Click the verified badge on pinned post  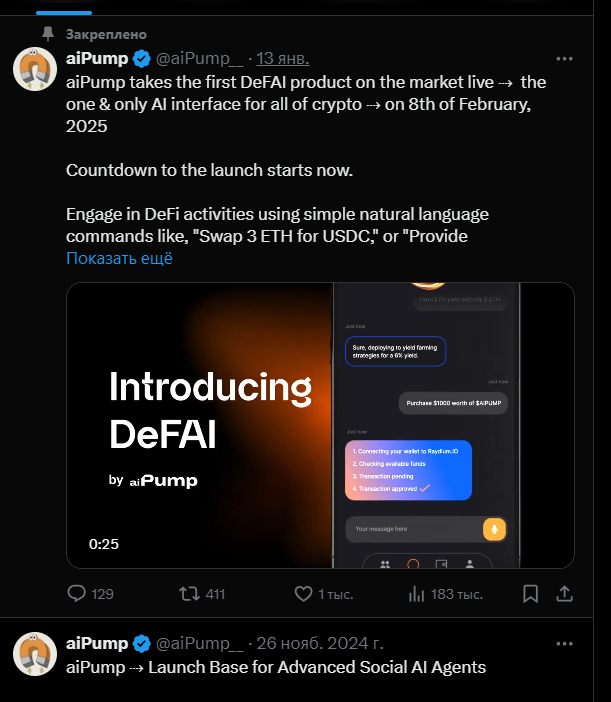coord(142,57)
